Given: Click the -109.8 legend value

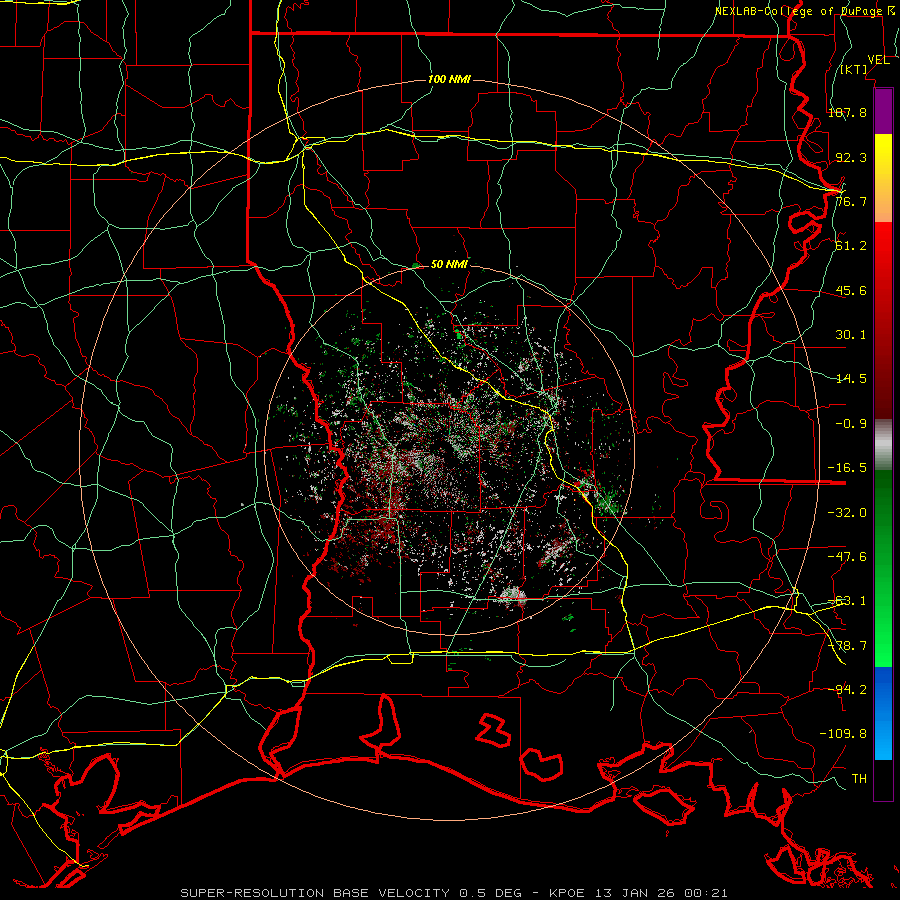Looking at the screenshot, I should click(x=843, y=734).
